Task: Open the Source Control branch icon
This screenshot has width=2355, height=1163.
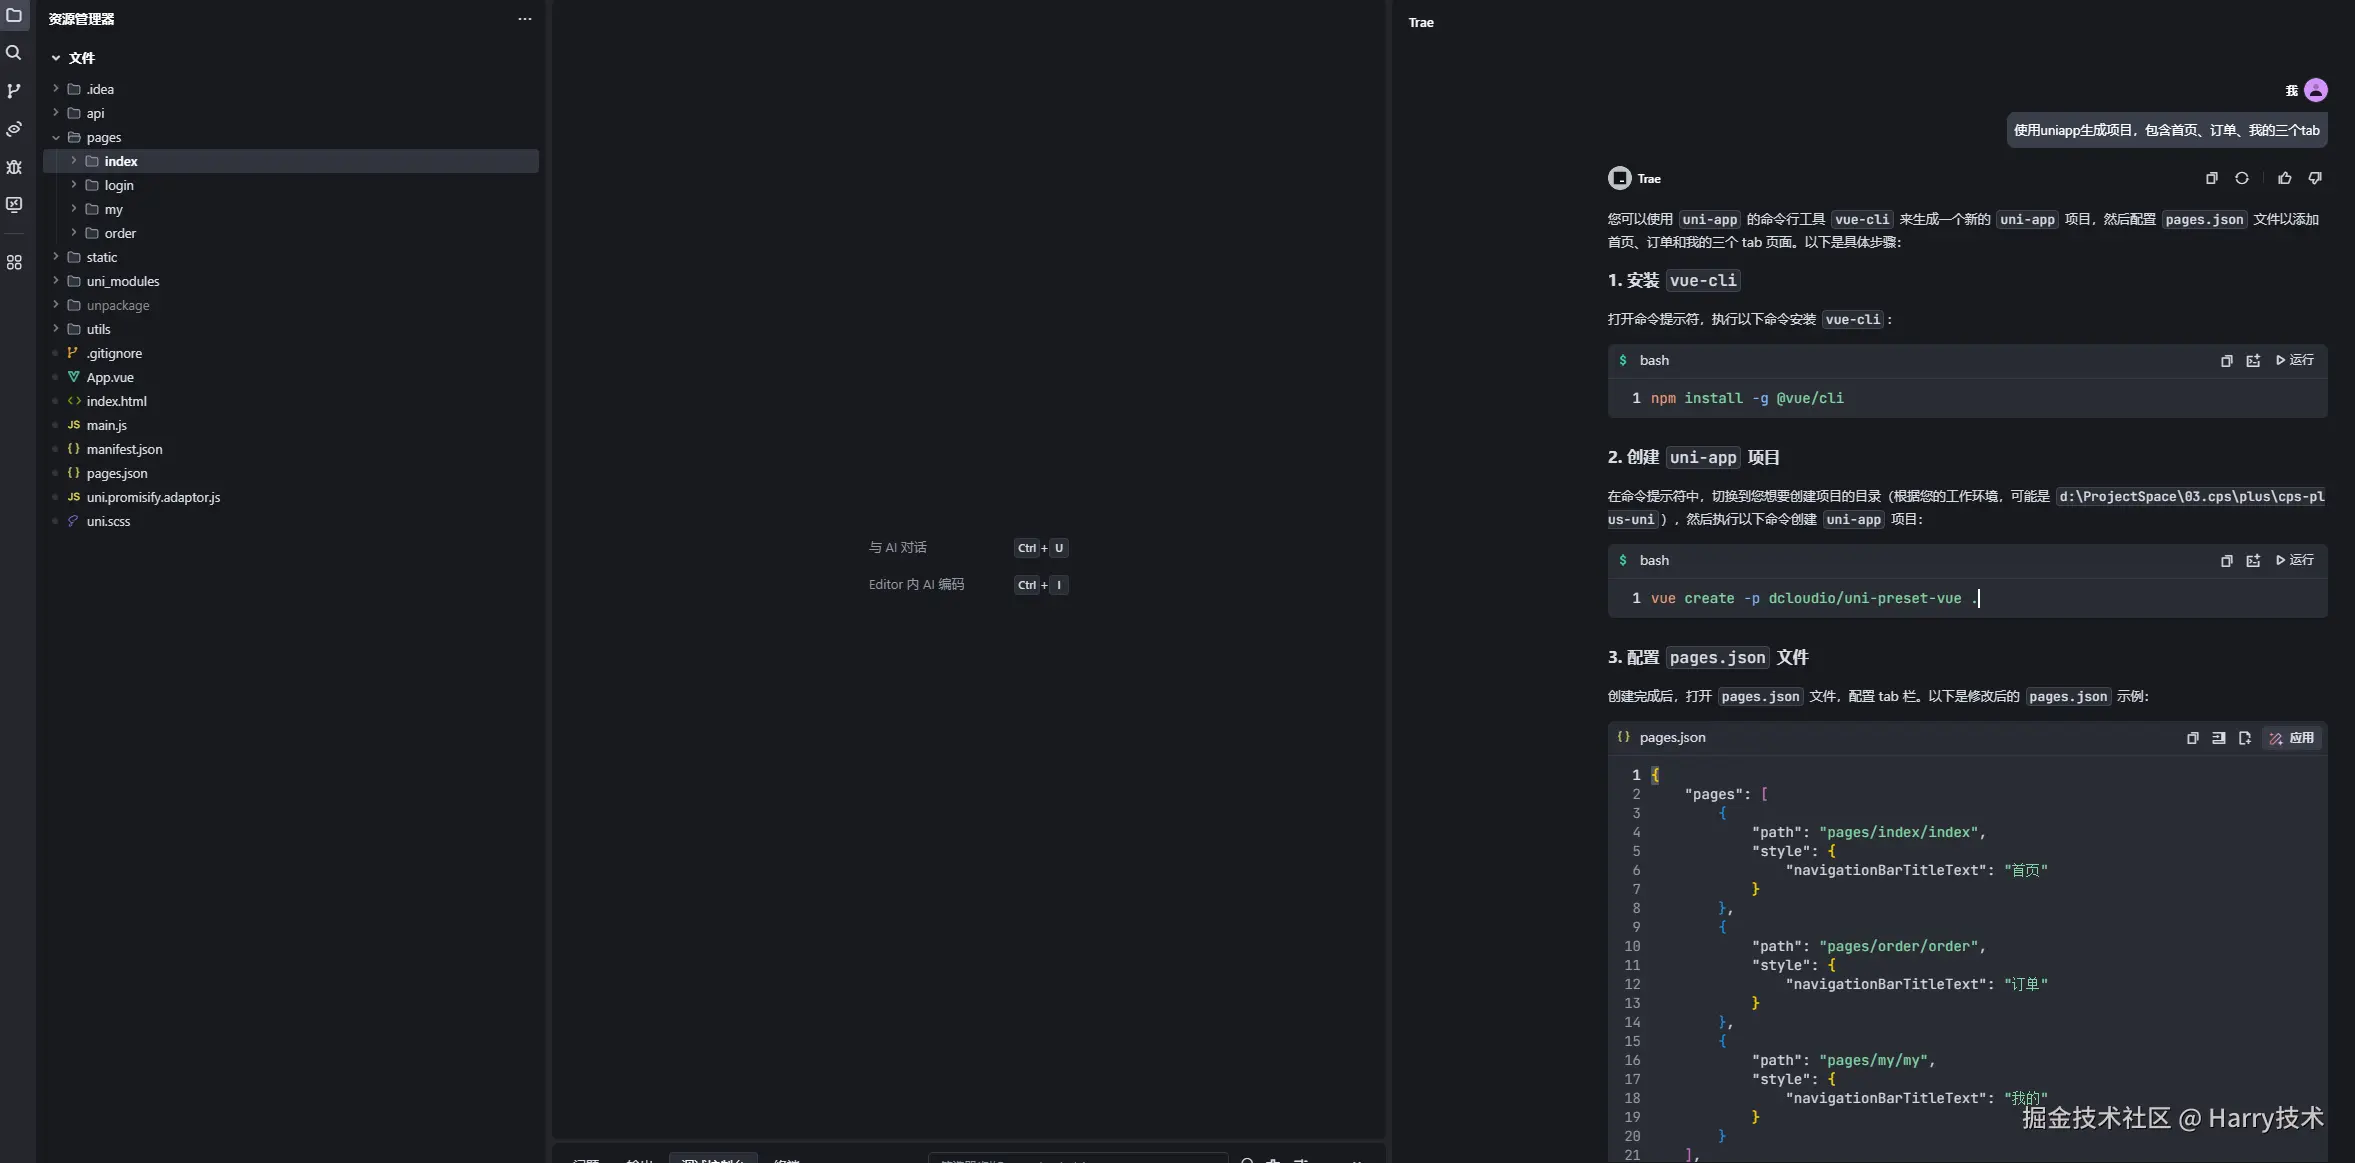Action: point(14,91)
